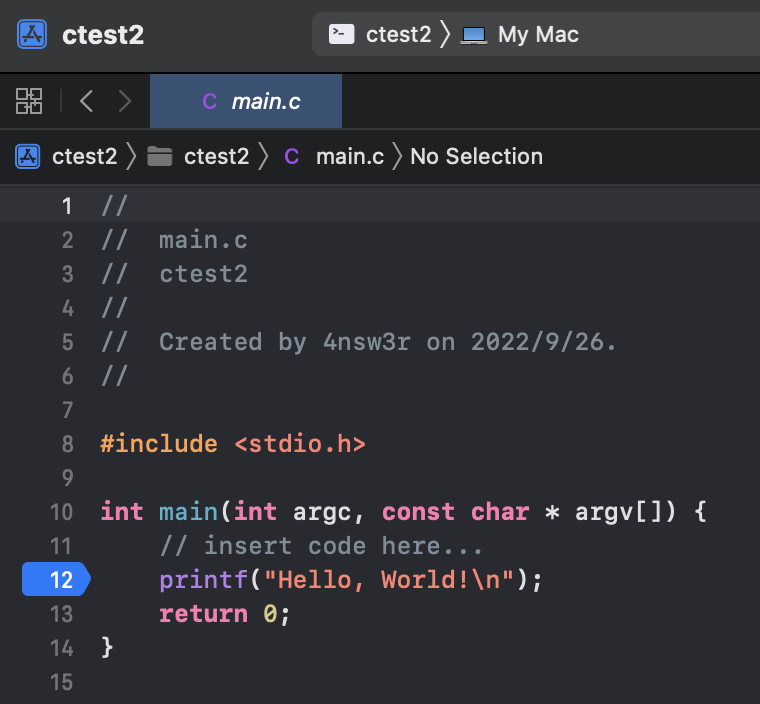Click the blue project icon in jump bar
The image size is (760, 704).
click(27, 157)
